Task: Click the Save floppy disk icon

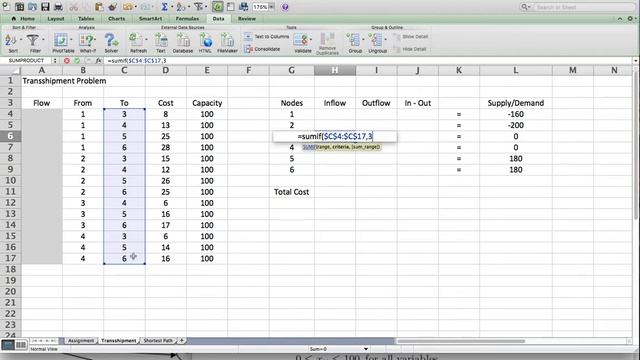Action: click(45, 7)
